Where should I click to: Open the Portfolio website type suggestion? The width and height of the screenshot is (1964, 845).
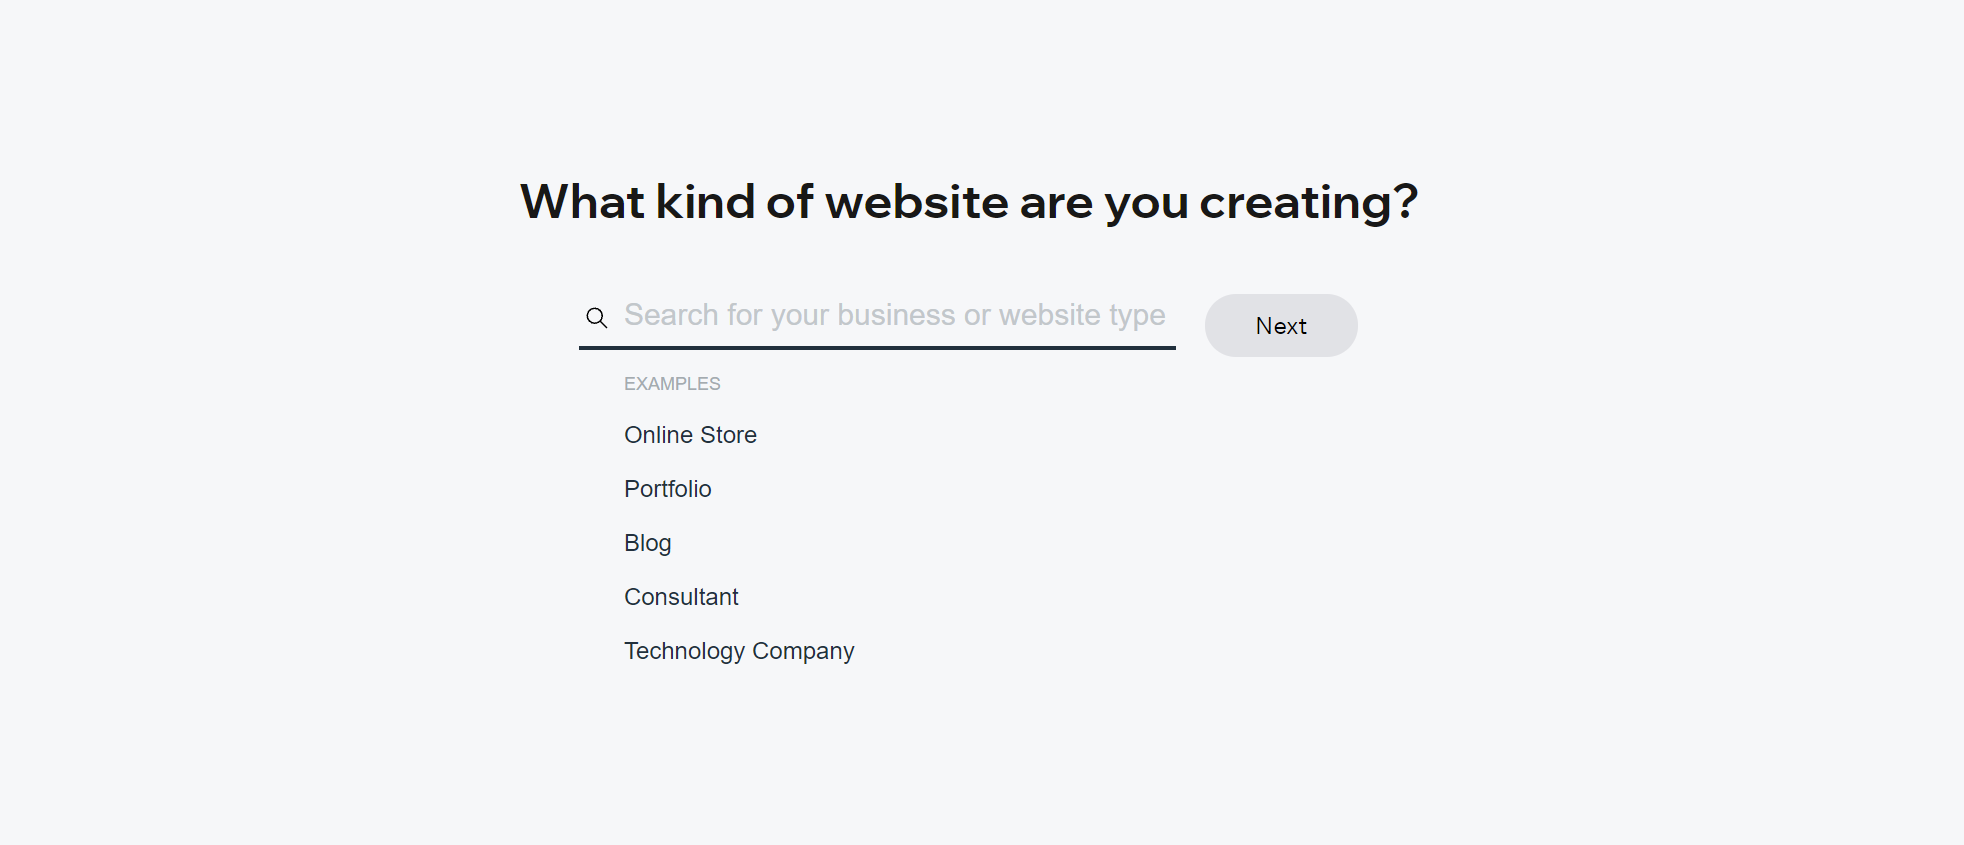click(667, 489)
